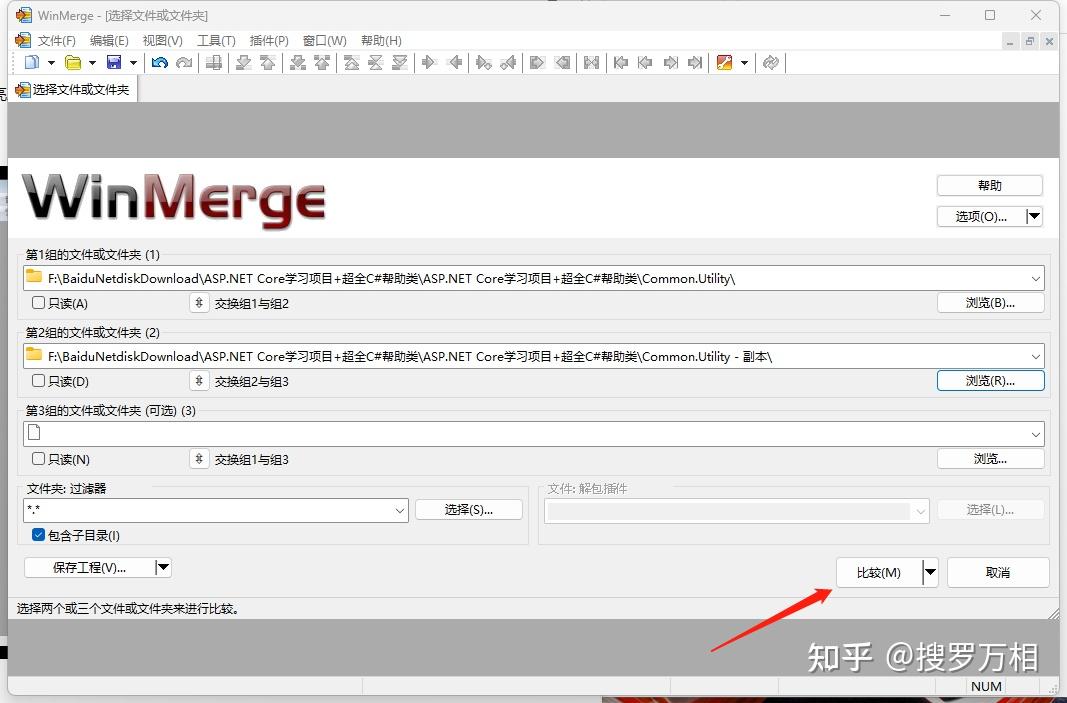Click the swap icon for 交换组2与组3
The width and height of the screenshot is (1067, 703).
point(198,381)
